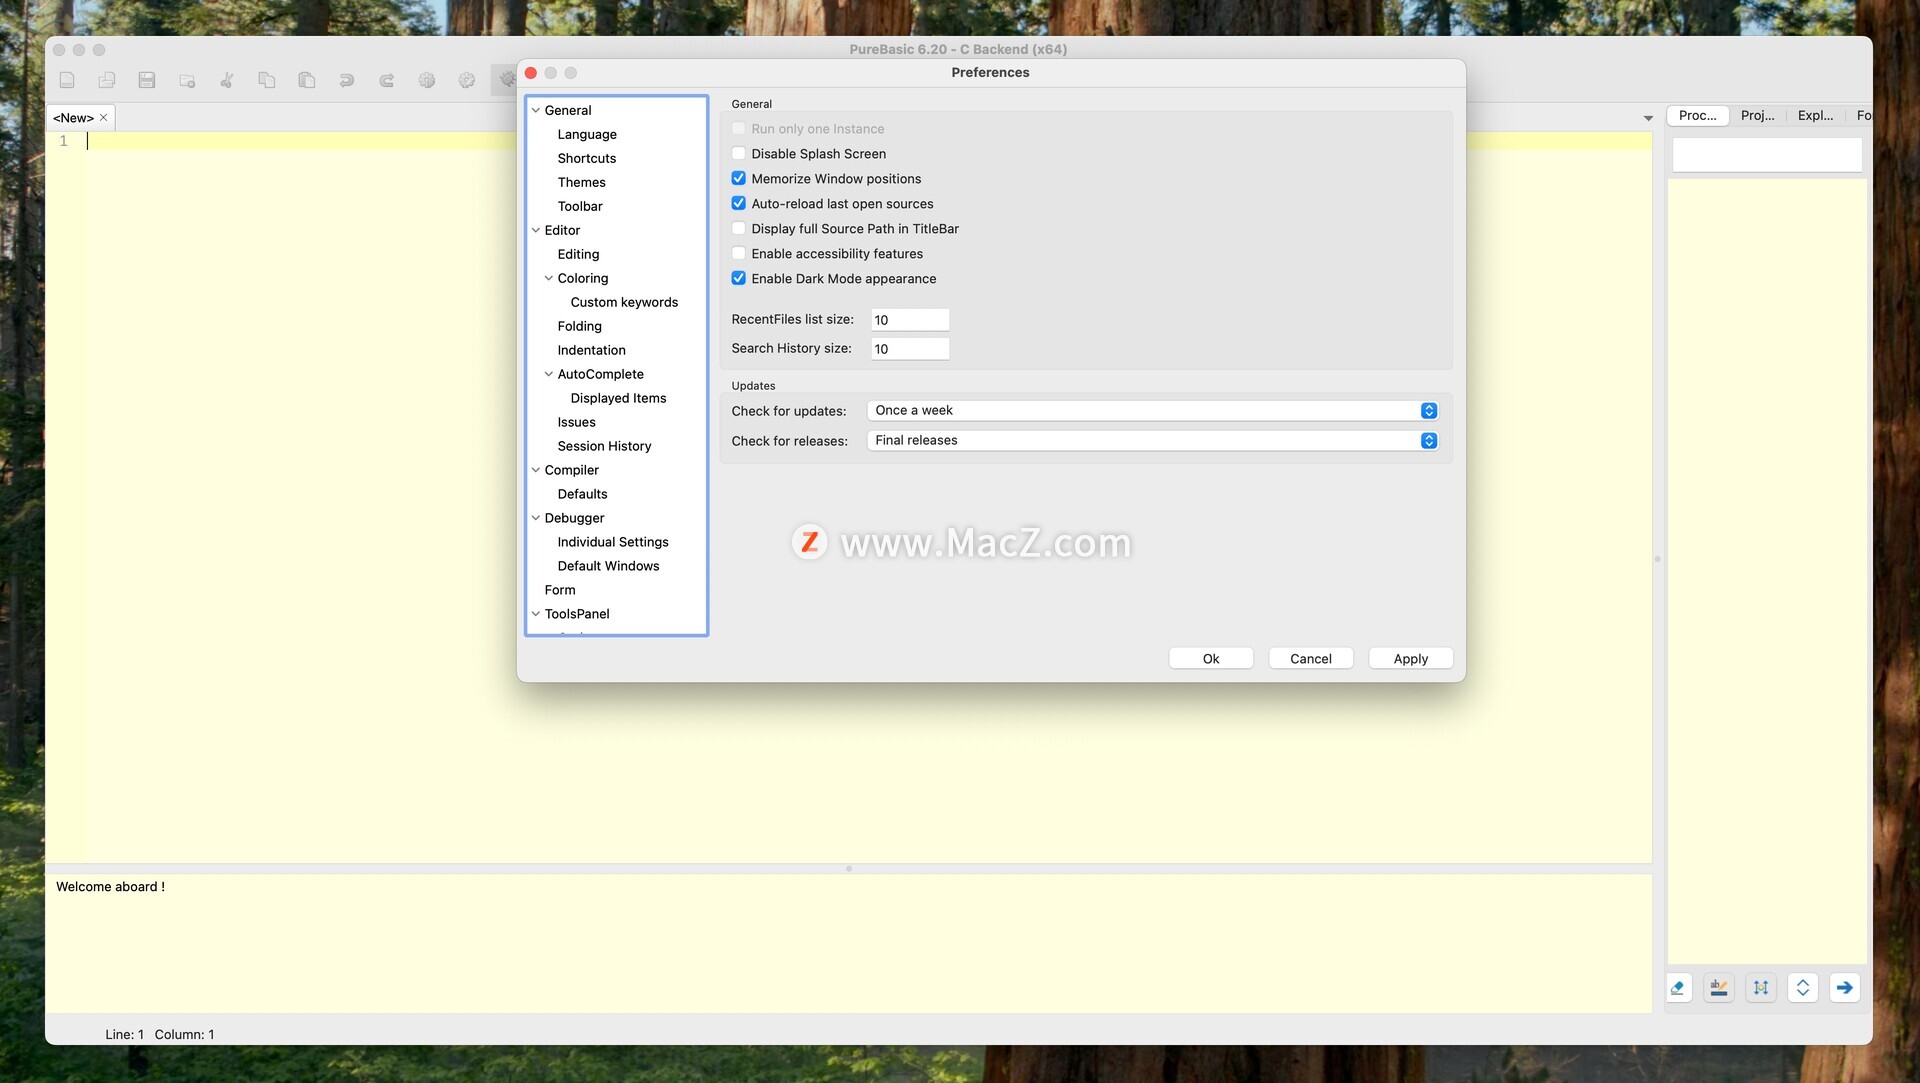Uncheck Auto-reload last open sources

point(738,203)
